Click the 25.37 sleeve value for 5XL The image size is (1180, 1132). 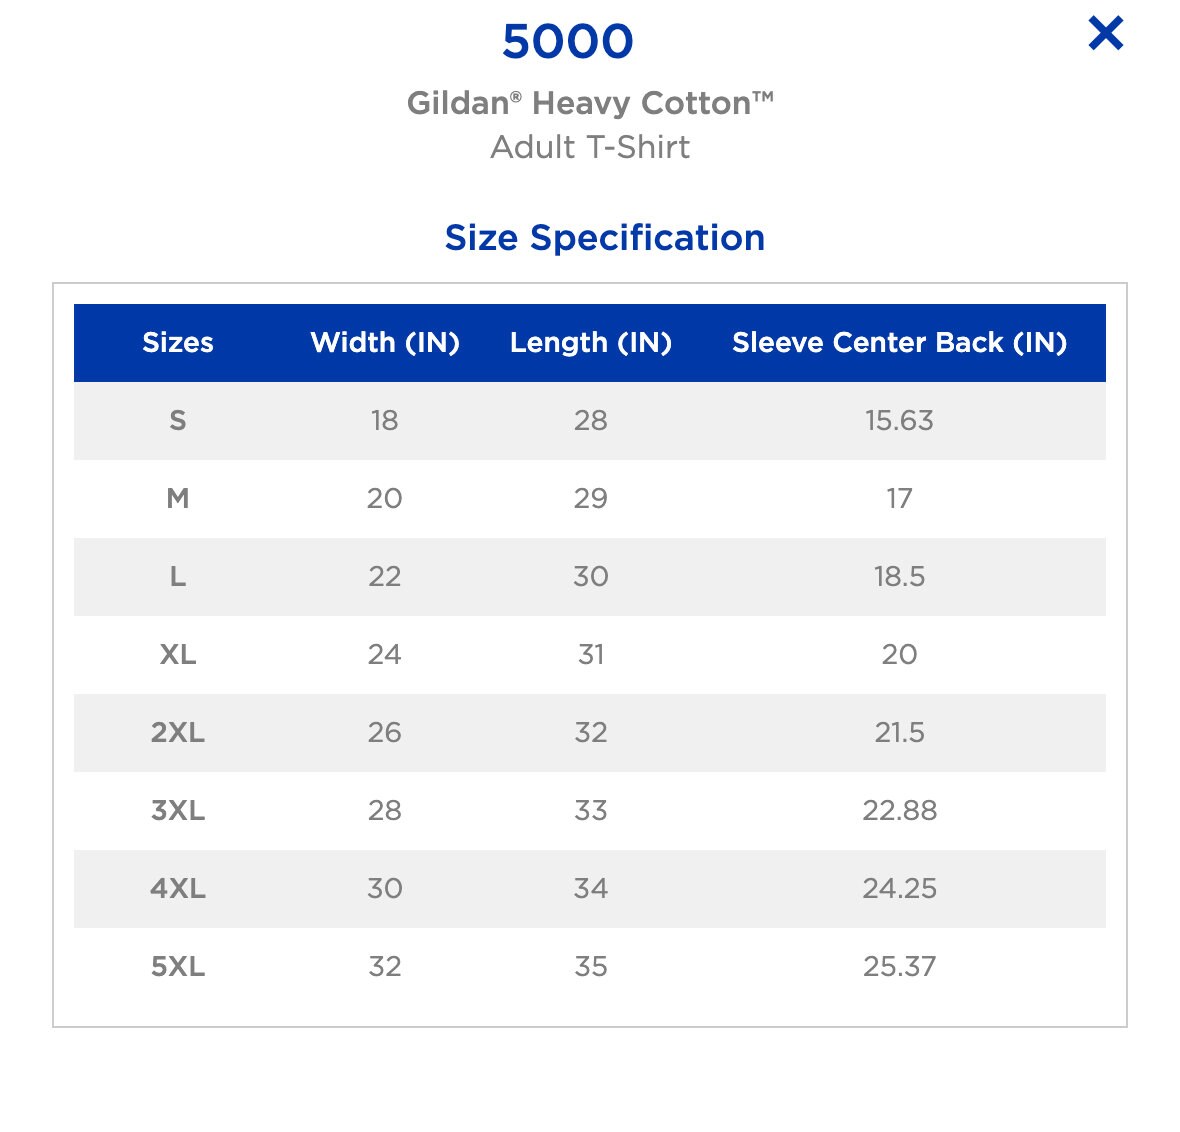(x=899, y=967)
